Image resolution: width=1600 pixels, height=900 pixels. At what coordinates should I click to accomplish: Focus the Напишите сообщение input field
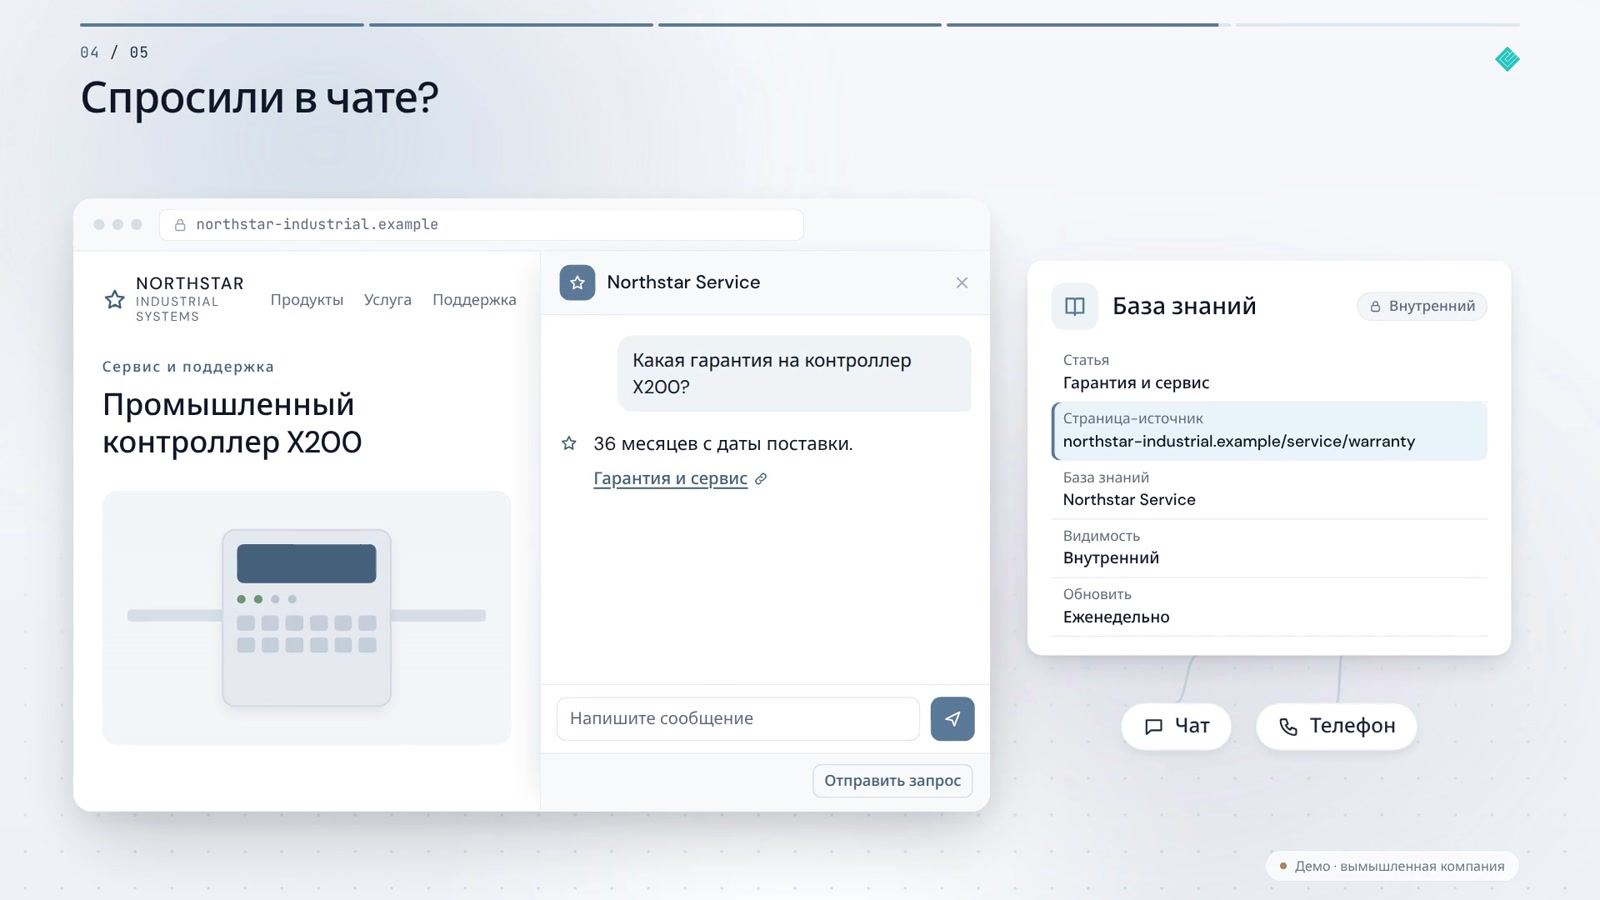738,719
